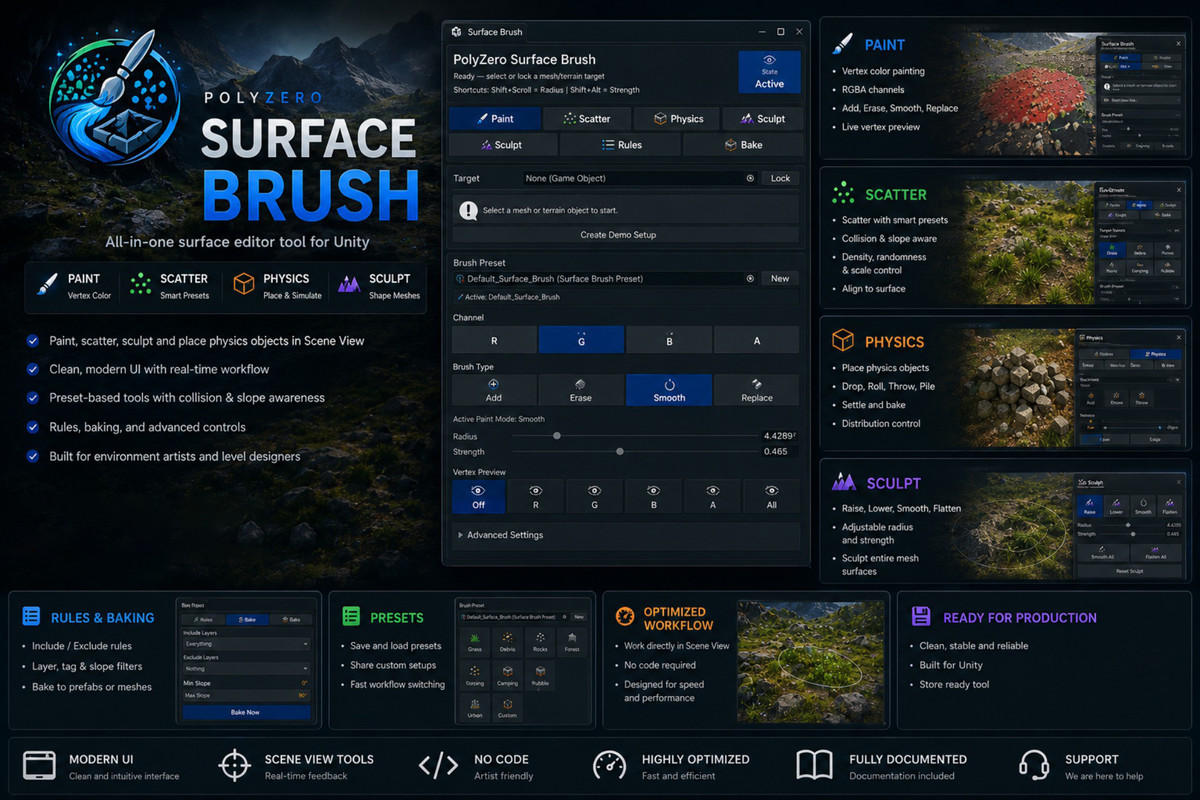Click Raise in the Sculpt mini panel
1200x800 pixels.
pyautogui.click(x=1090, y=506)
